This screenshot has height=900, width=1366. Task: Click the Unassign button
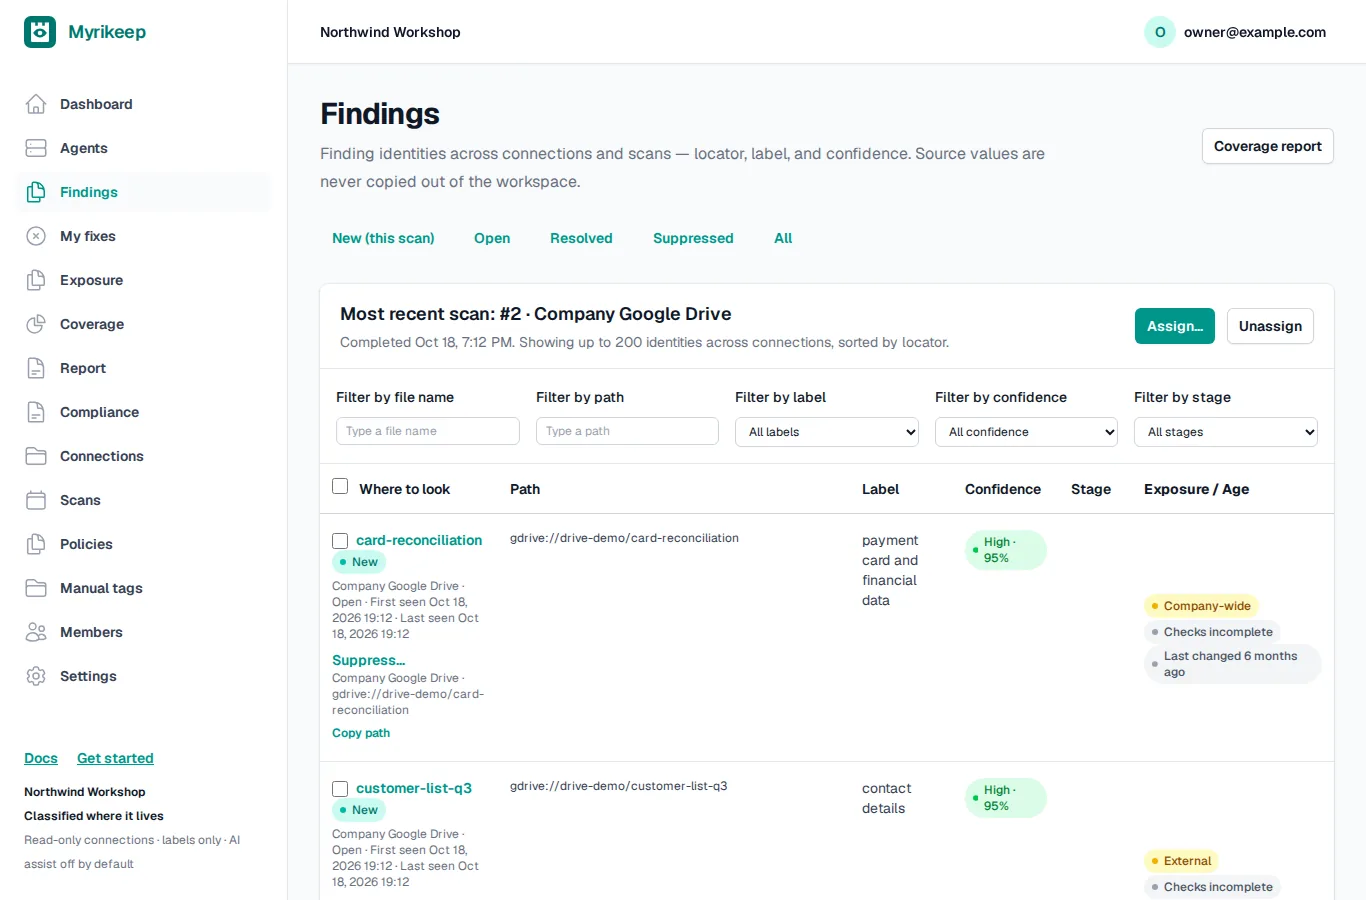tap(1270, 326)
